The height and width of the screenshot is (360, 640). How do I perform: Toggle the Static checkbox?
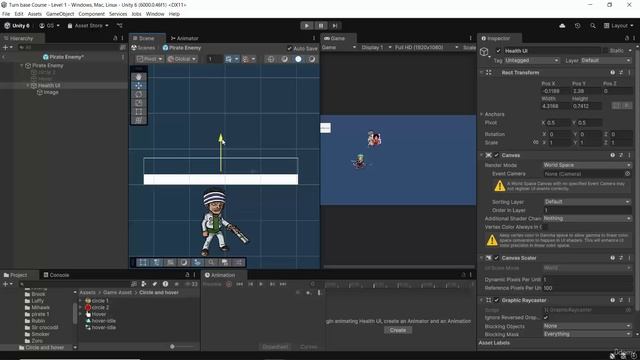point(605,51)
